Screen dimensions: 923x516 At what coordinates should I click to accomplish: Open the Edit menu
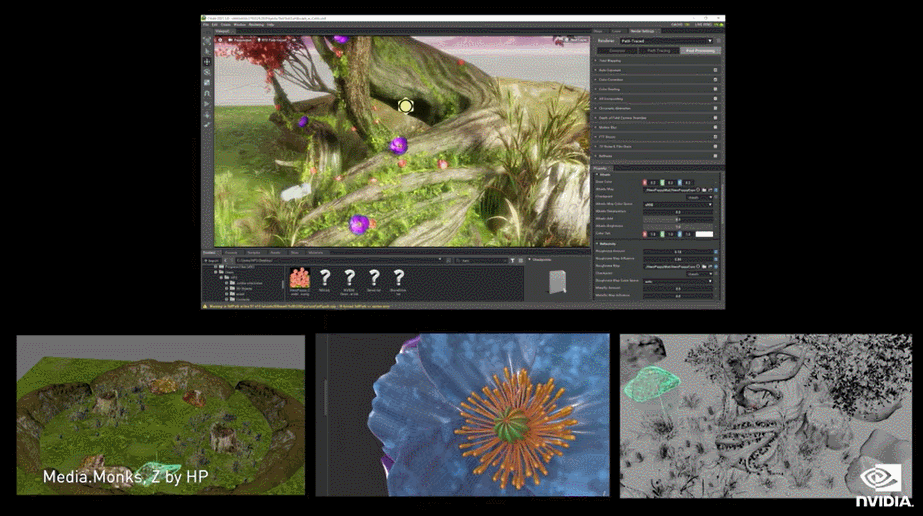[215, 25]
